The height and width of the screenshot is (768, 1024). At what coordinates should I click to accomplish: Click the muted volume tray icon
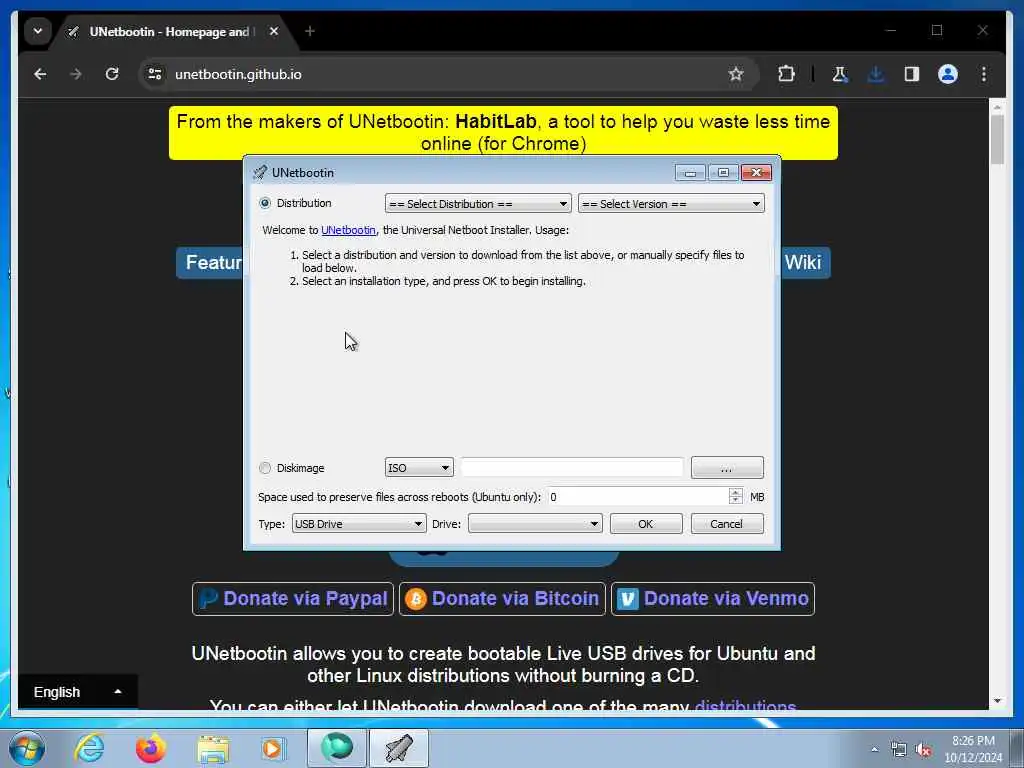(x=923, y=749)
